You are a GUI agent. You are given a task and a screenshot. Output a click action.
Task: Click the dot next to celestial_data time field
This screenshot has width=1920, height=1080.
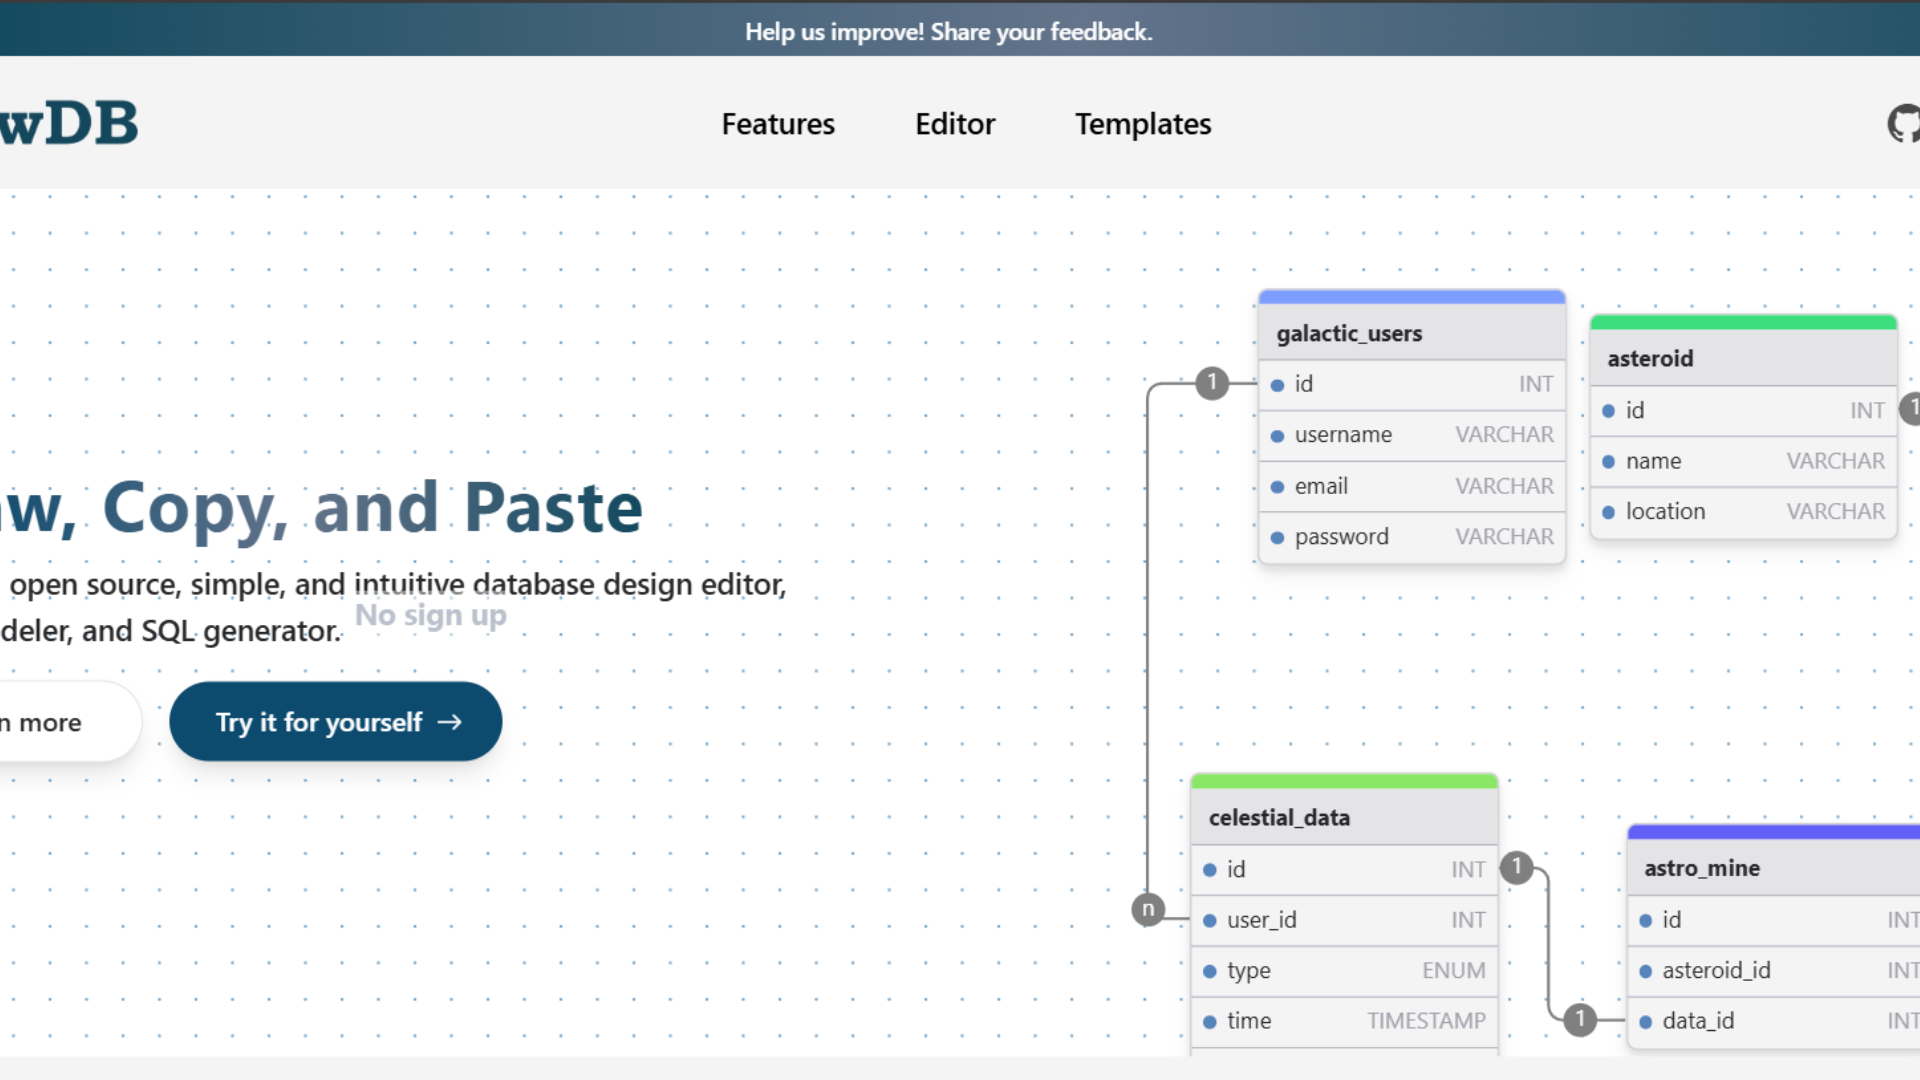pyautogui.click(x=1211, y=1021)
